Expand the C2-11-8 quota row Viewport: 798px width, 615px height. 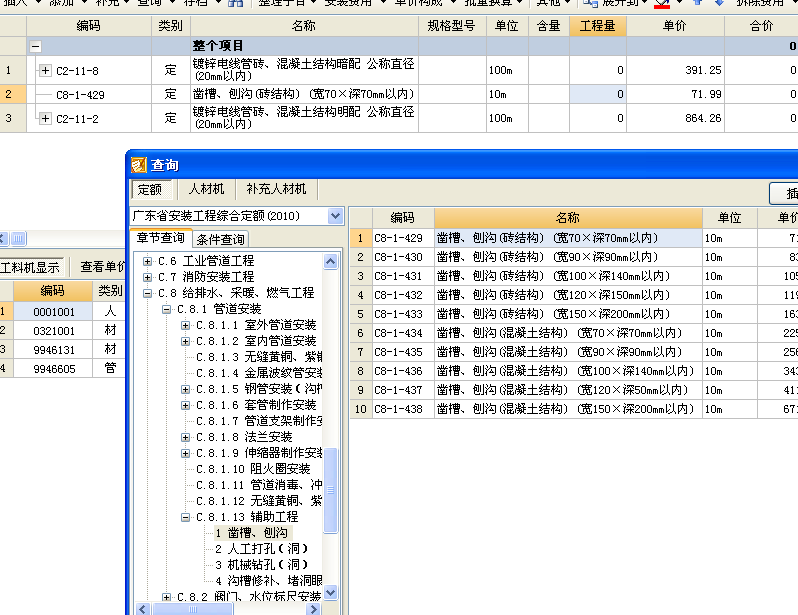(45, 70)
